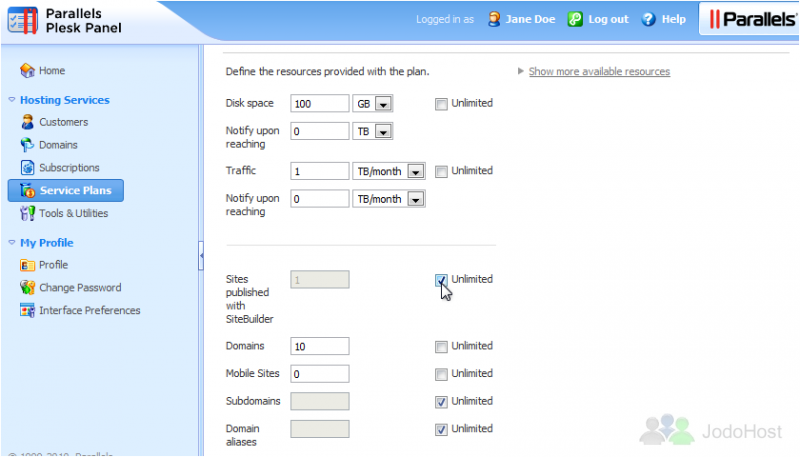800x457 pixels.
Task: Open Profile under My Profile
Action: (x=53, y=265)
